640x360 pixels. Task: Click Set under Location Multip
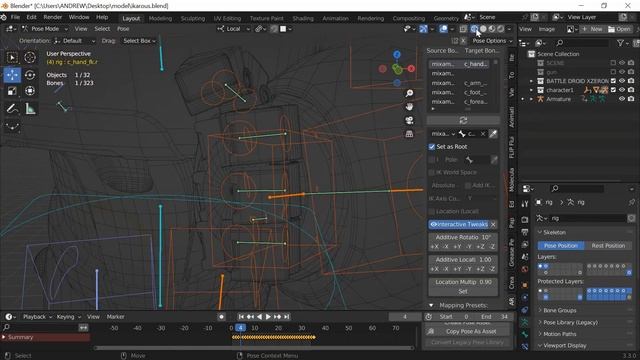click(463, 291)
